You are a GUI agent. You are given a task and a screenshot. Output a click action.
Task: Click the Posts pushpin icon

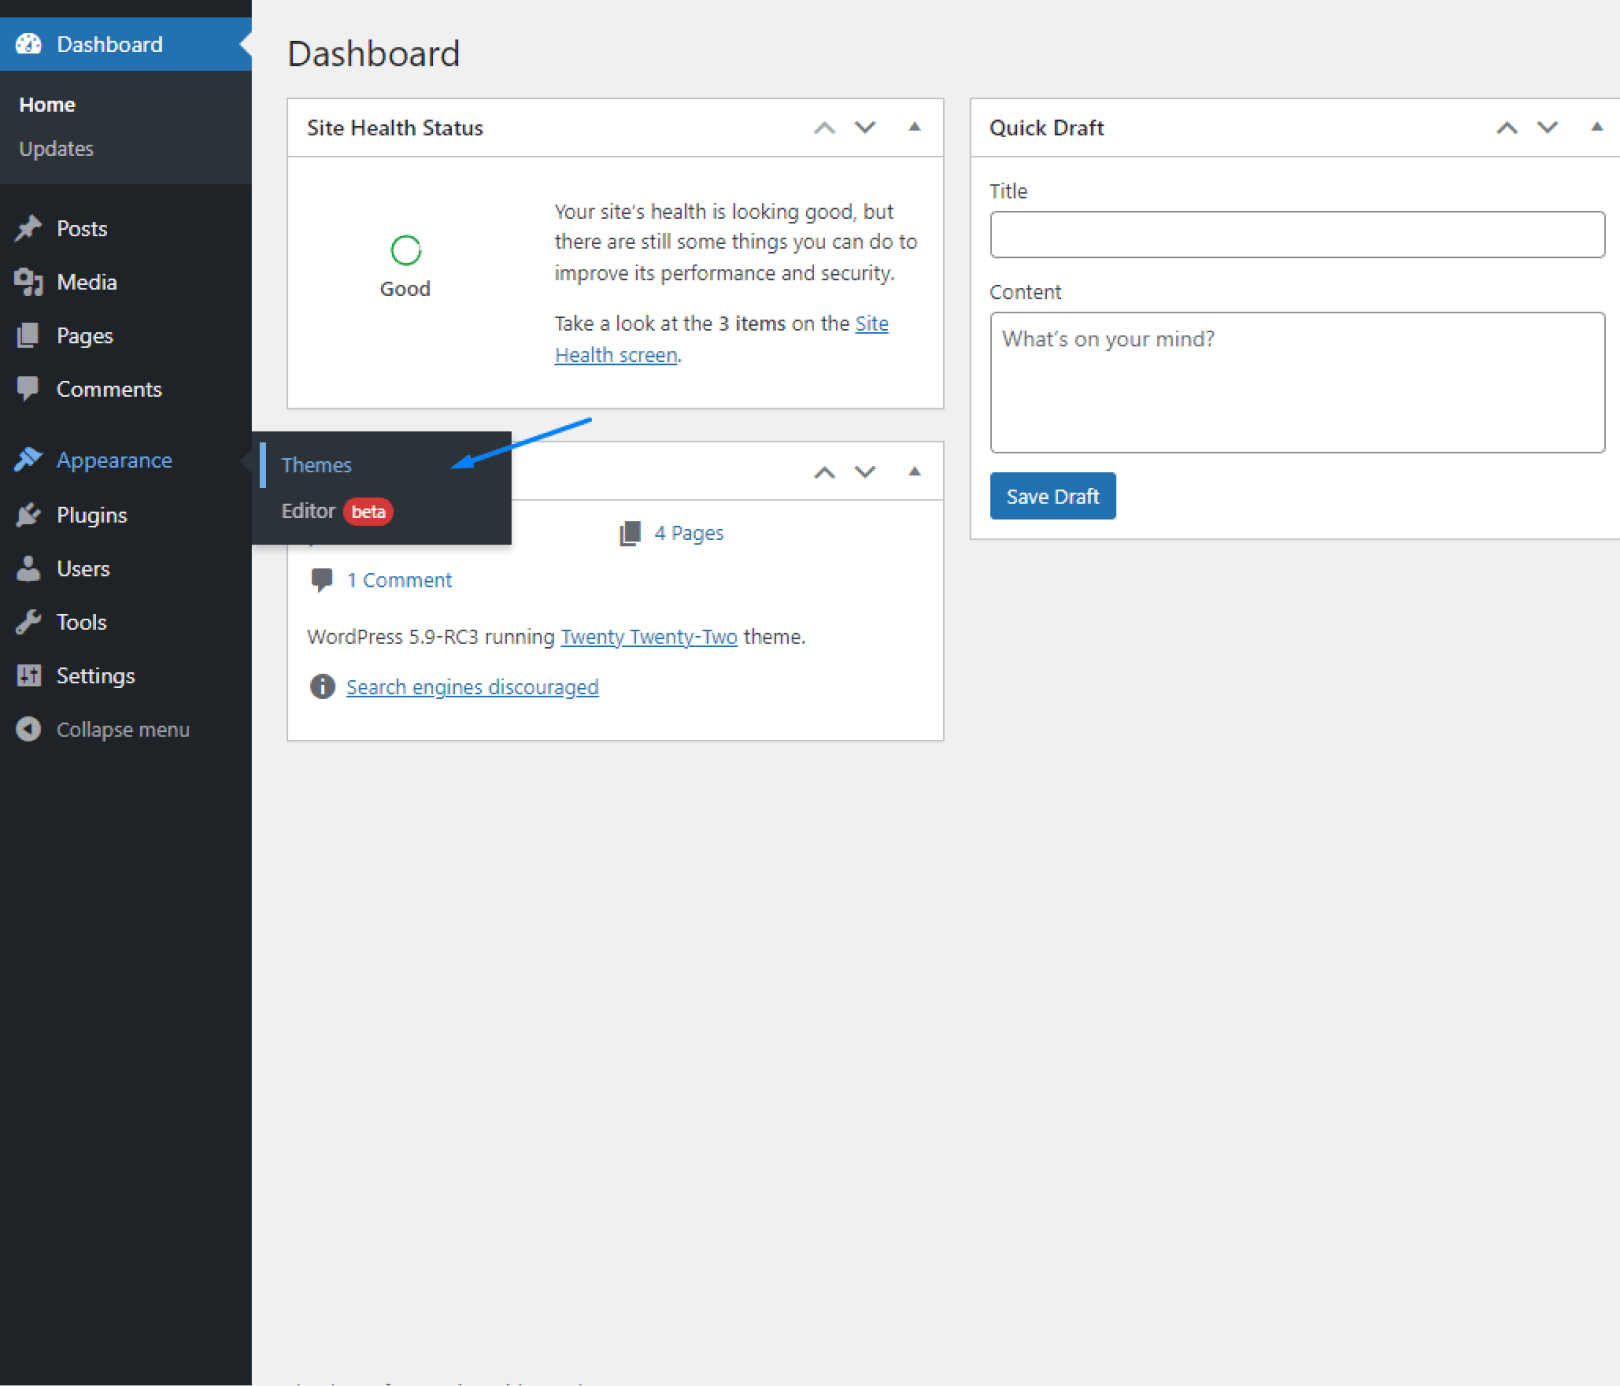click(29, 228)
